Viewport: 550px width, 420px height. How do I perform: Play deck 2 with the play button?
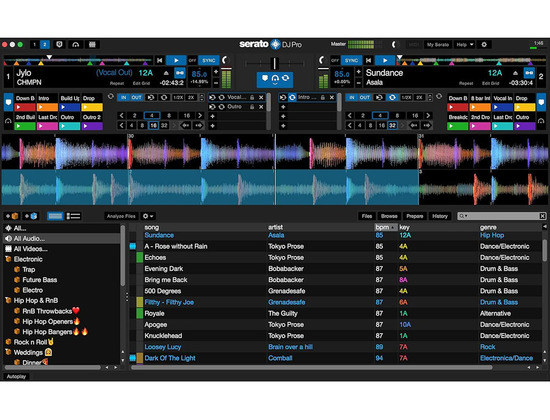(x=385, y=60)
